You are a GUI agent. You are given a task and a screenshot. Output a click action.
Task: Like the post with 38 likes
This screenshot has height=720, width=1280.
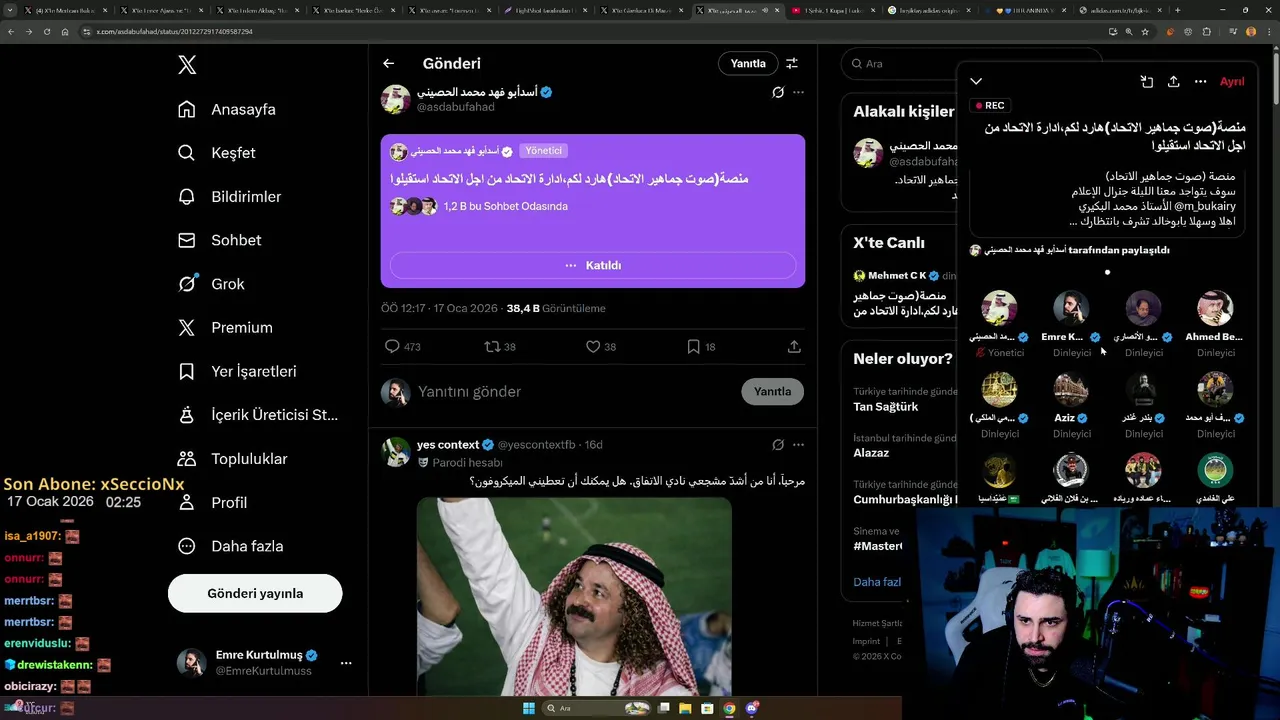(593, 346)
